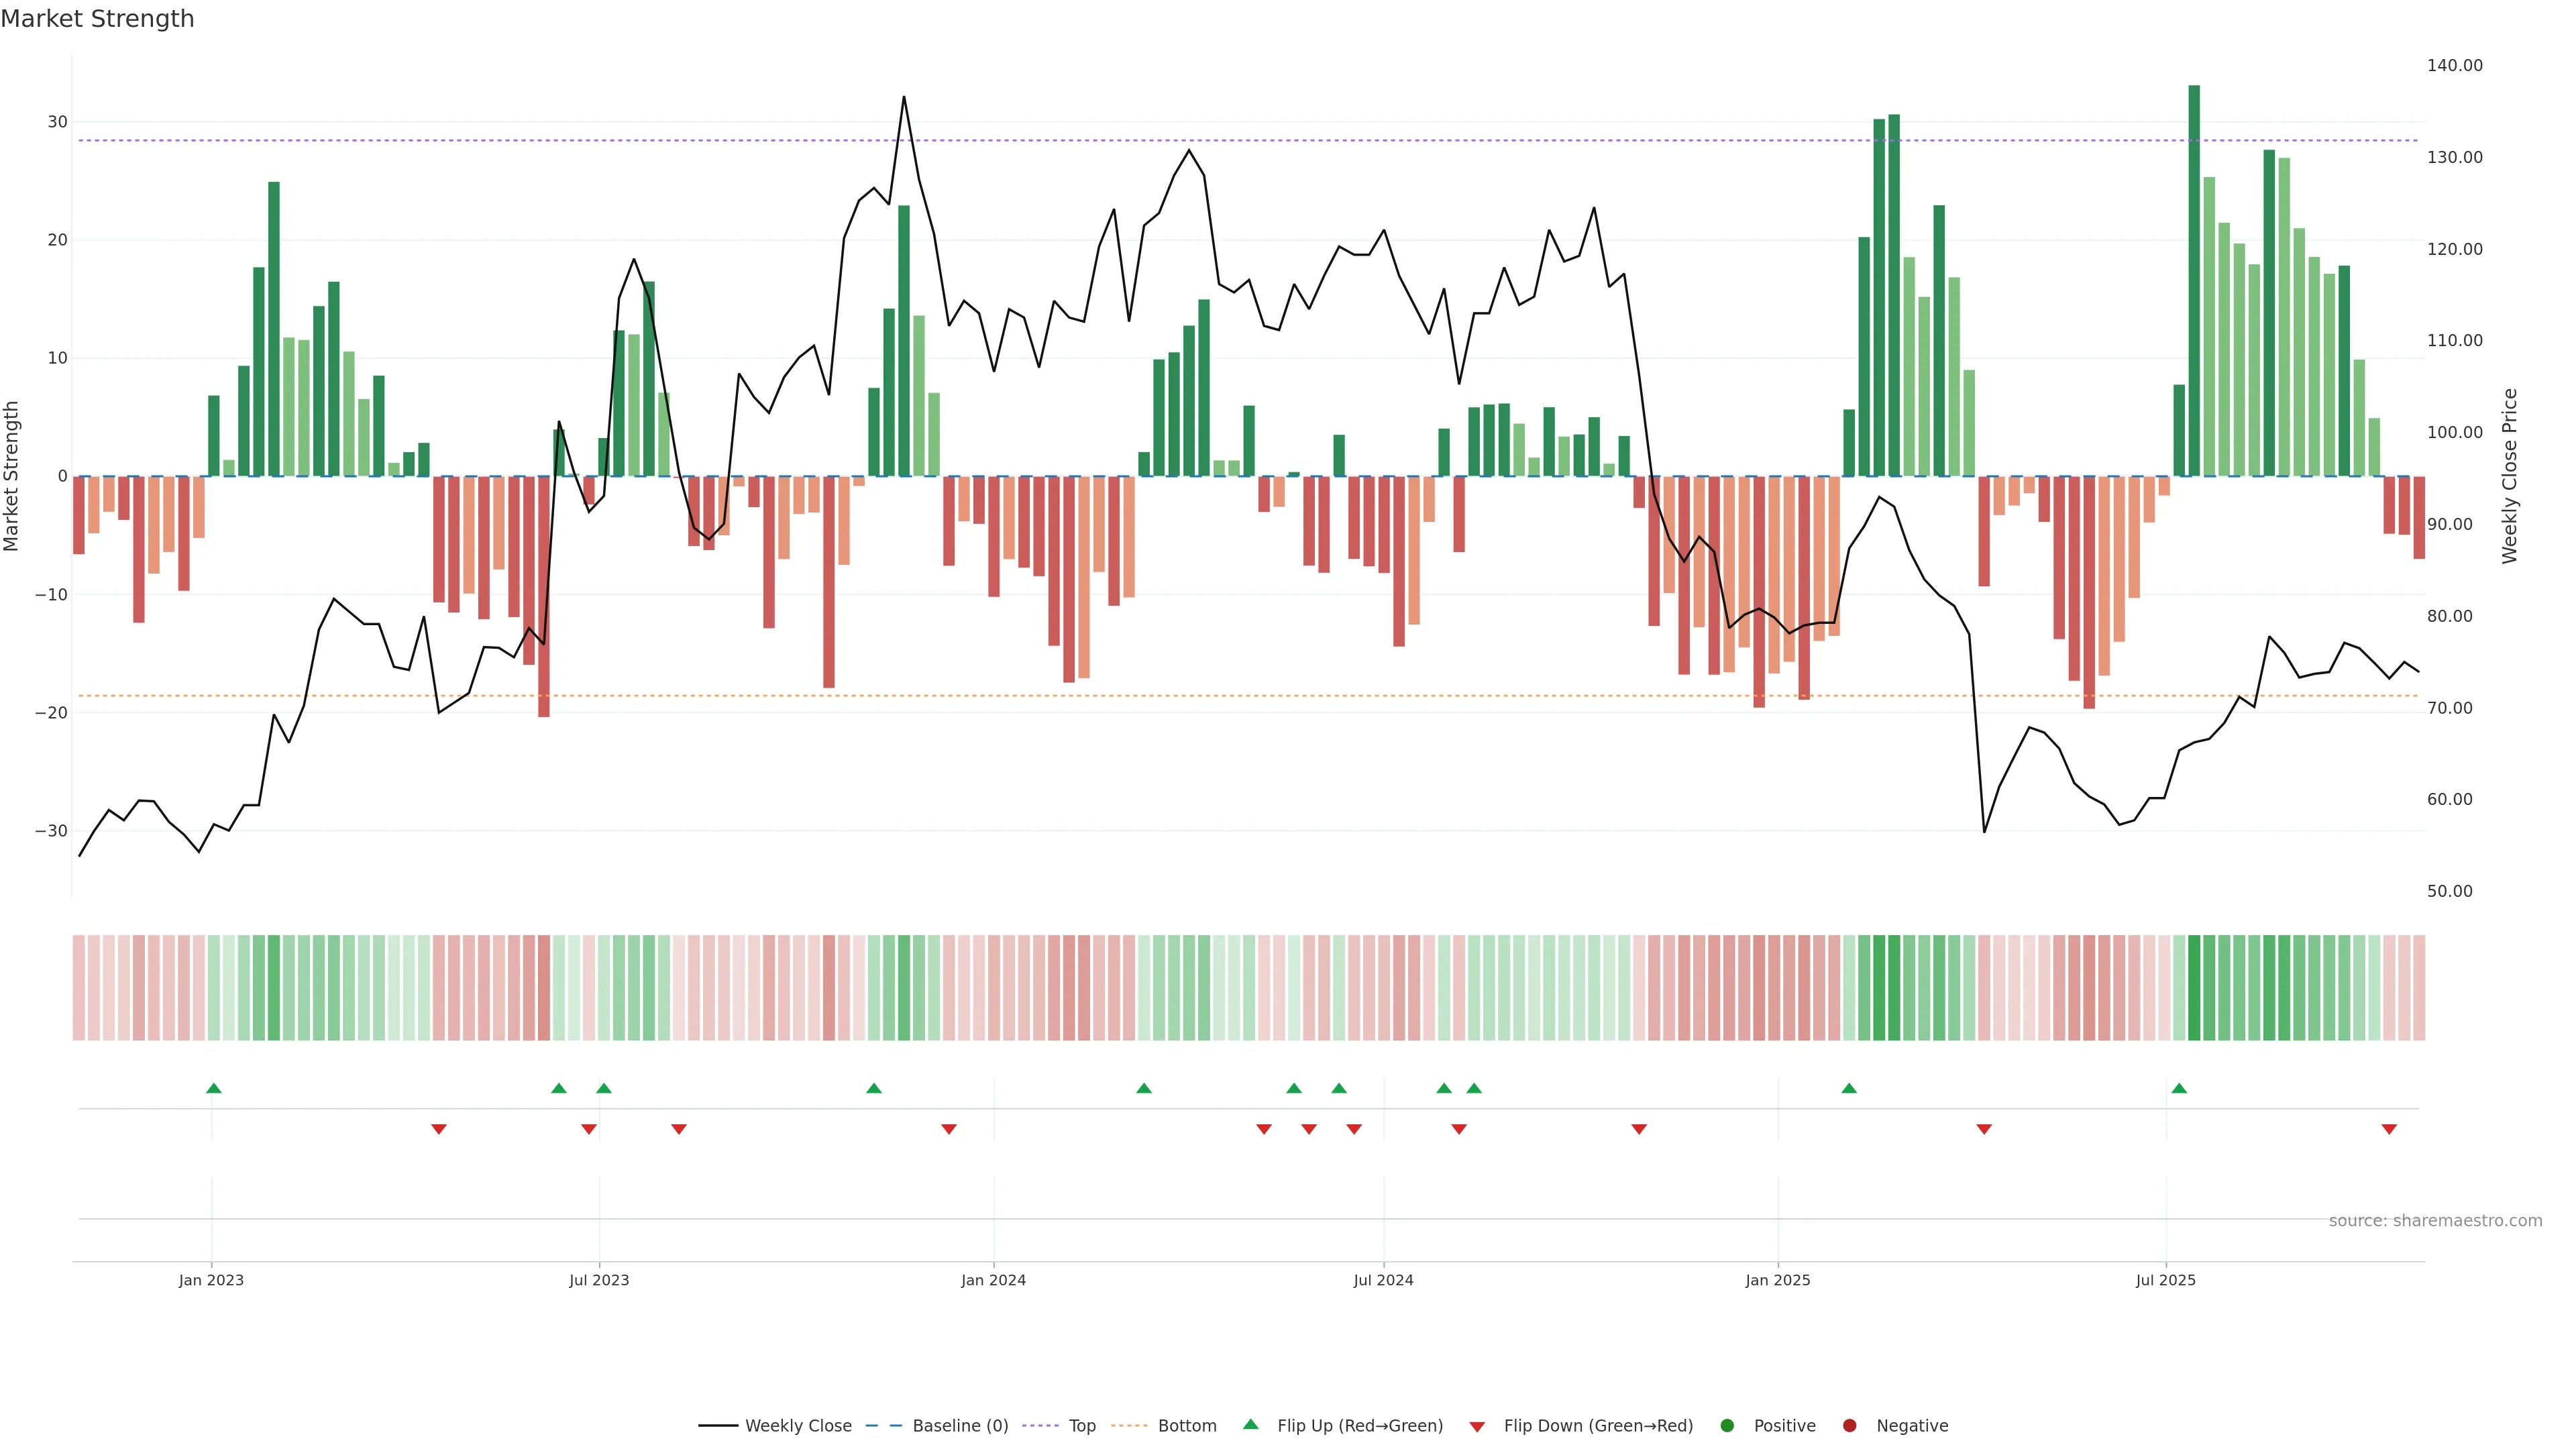Image resolution: width=2576 pixels, height=1449 pixels.
Task: Click first flip-up marker near Jan 2023
Action: [213, 1088]
